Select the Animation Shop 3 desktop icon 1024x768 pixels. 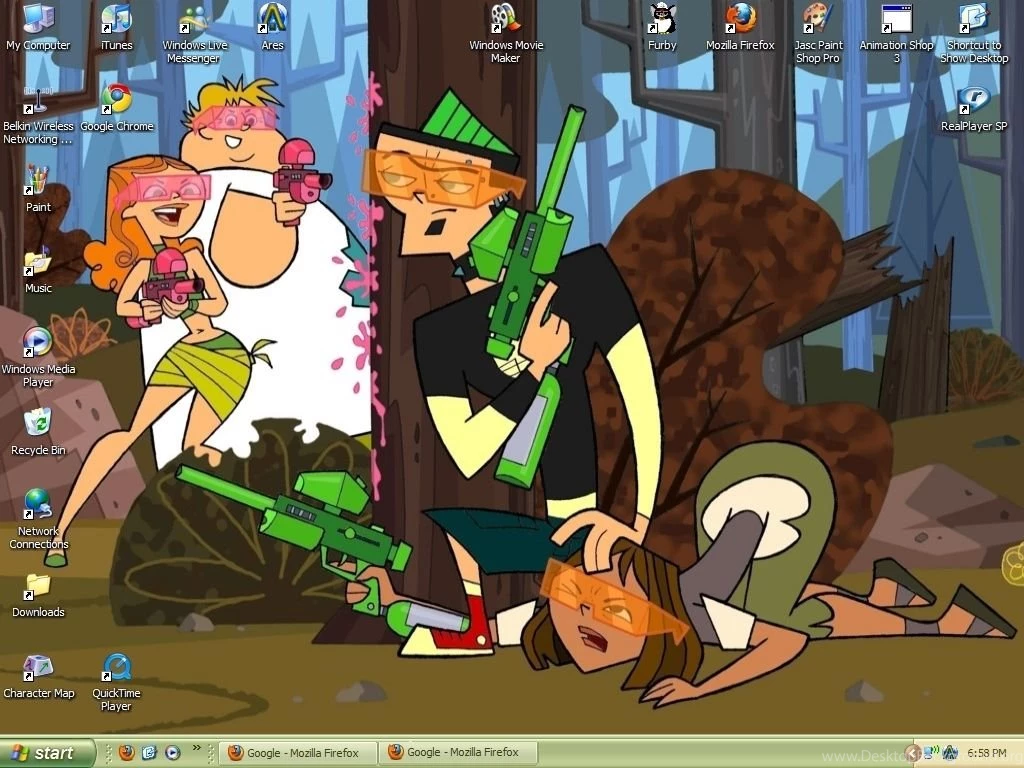[x=896, y=34]
